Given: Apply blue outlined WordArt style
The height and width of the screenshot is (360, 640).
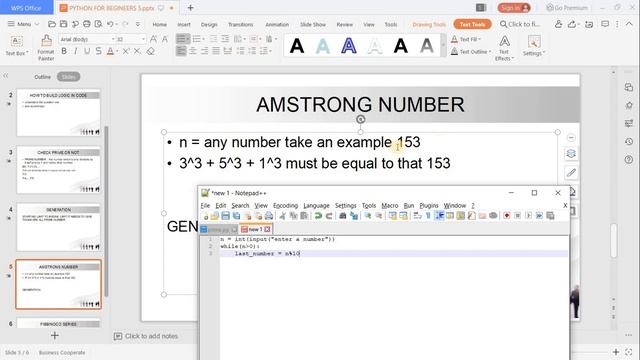Looking at the screenshot, I should pos(349,46).
